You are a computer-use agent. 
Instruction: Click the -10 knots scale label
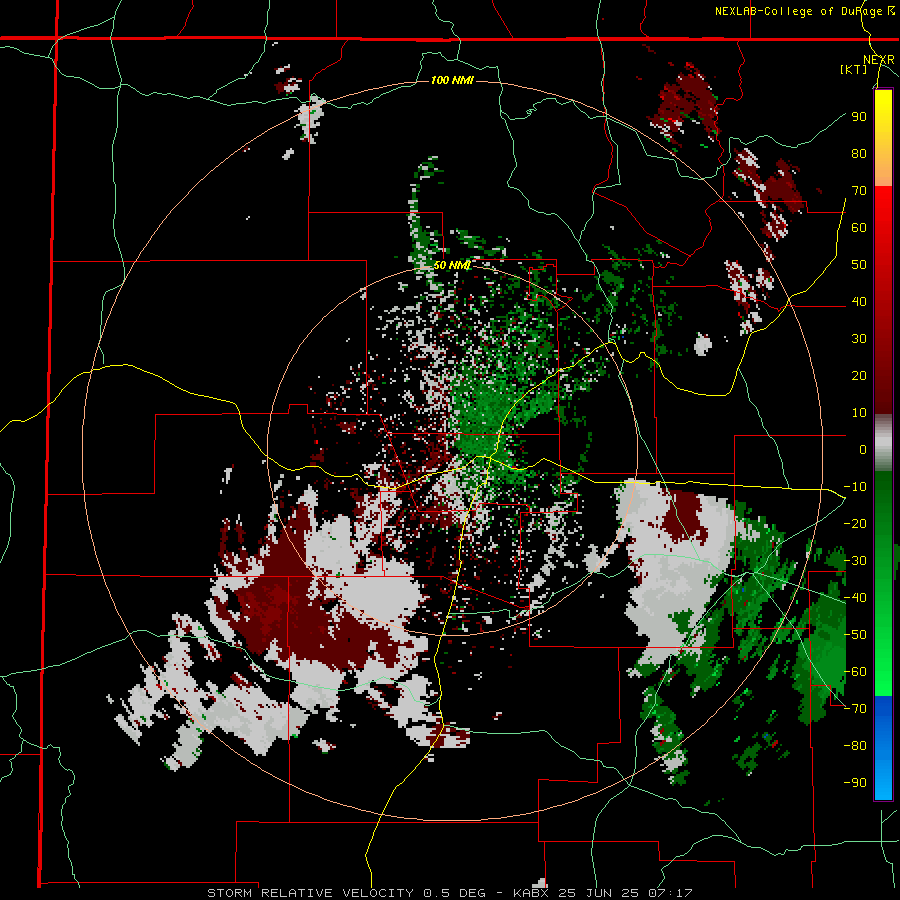pos(855,487)
